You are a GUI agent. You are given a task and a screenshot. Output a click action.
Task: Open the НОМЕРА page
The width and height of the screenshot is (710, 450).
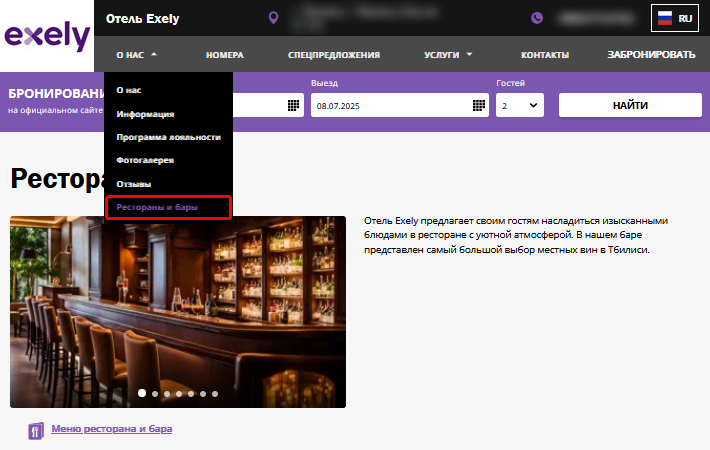tap(225, 55)
